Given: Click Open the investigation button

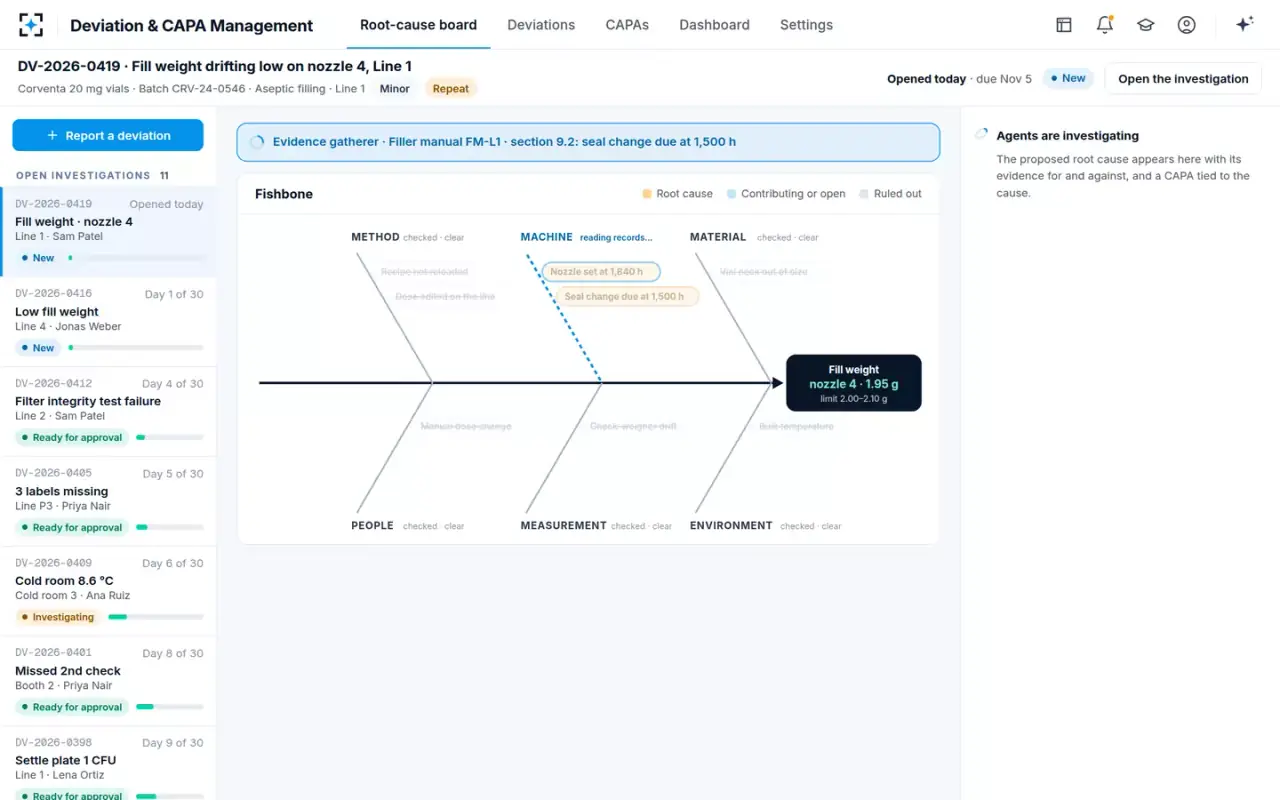Looking at the screenshot, I should point(1183,79).
